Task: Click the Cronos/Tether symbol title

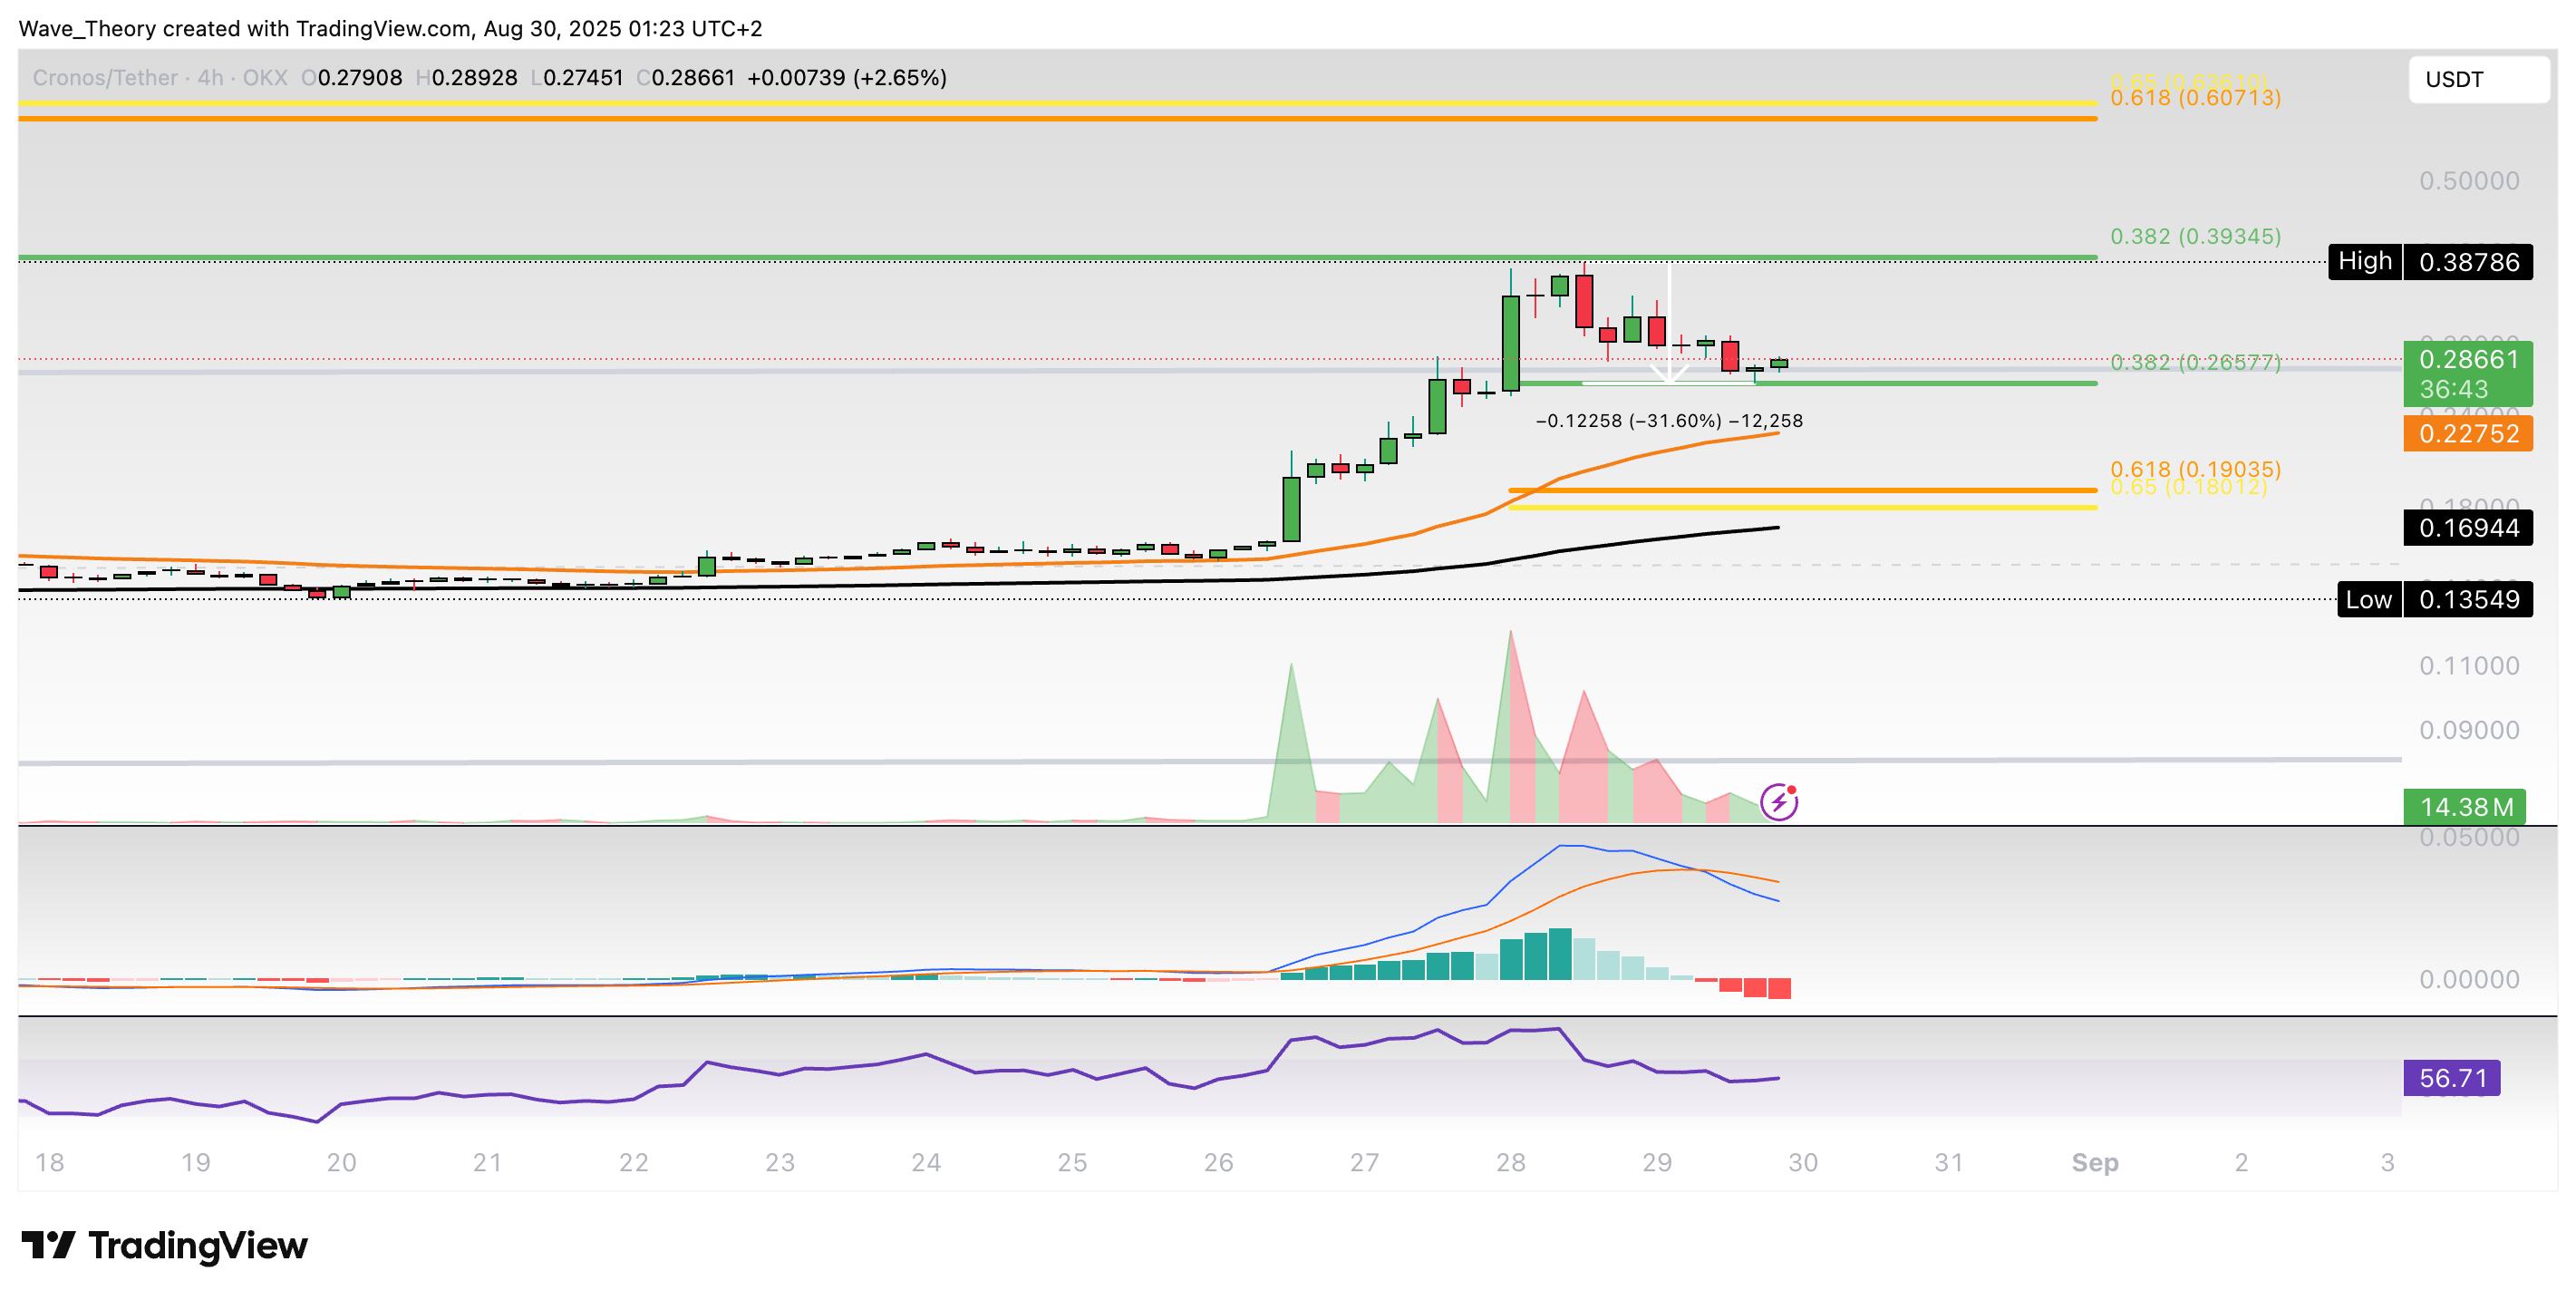Action: click(105, 78)
